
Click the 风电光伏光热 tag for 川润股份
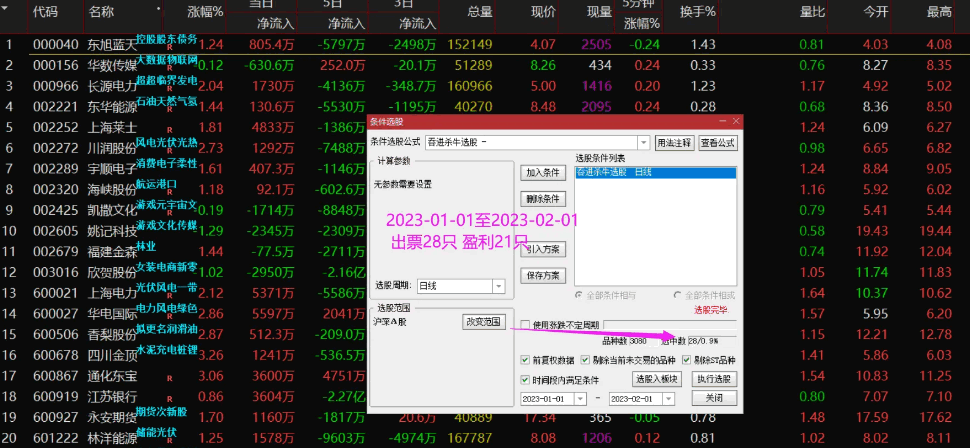167,142
